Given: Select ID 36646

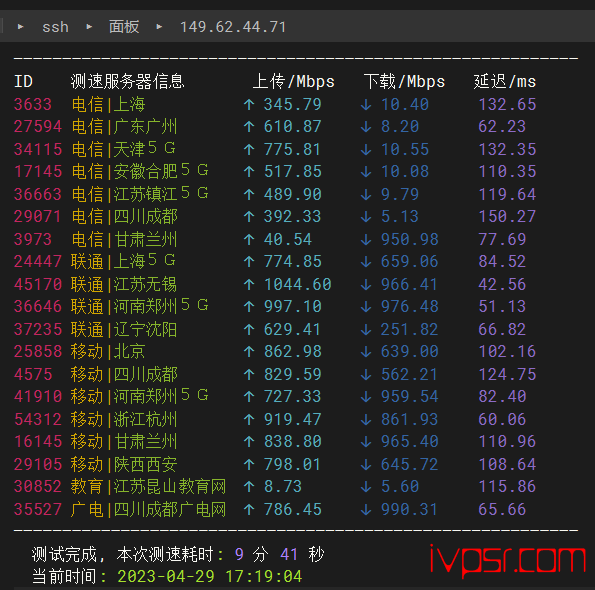Looking at the screenshot, I should (38, 306).
